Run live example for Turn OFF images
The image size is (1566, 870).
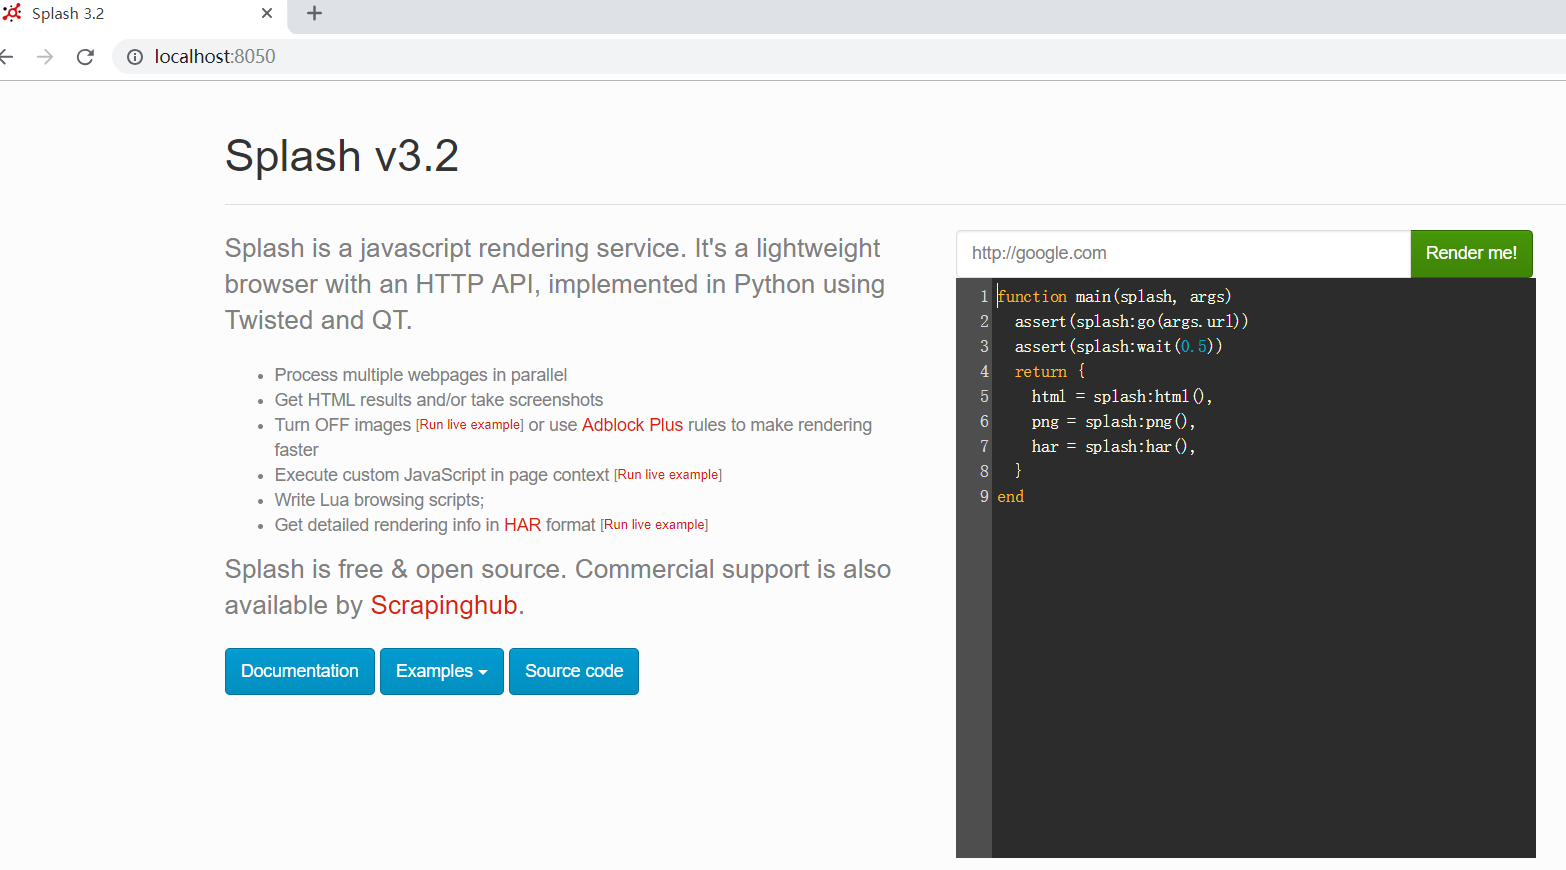tap(470, 425)
